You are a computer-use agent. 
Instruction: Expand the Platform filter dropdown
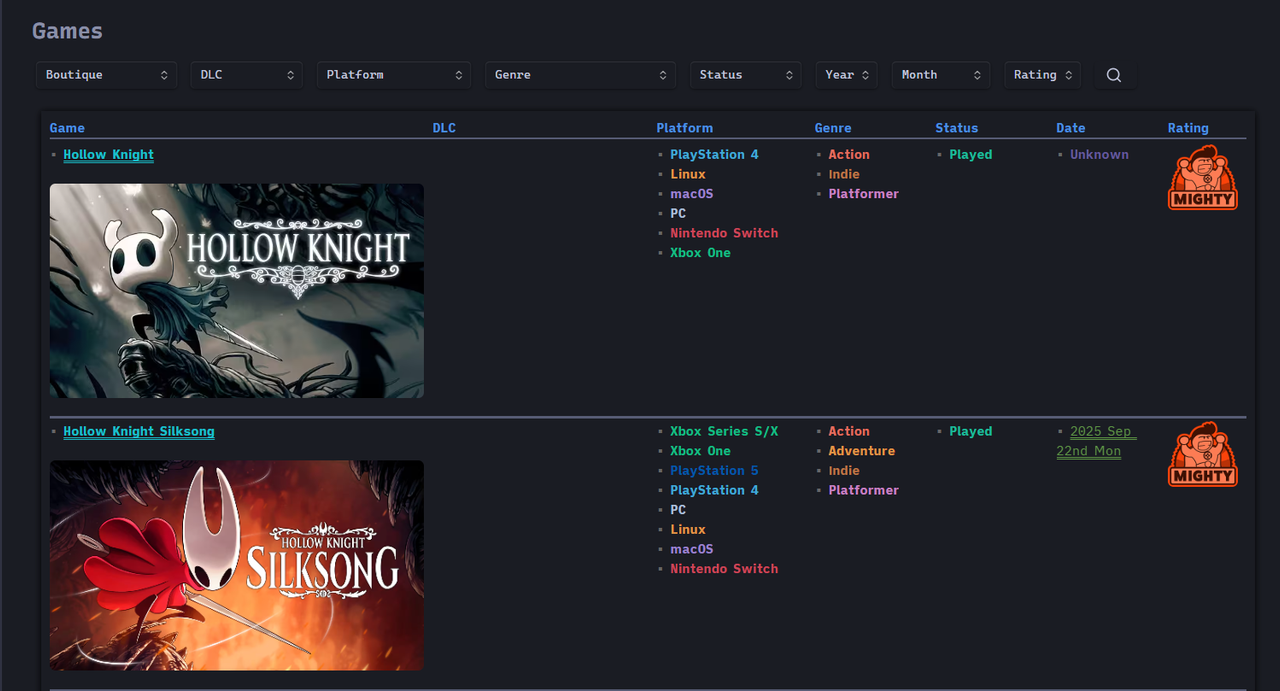(394, 75)
